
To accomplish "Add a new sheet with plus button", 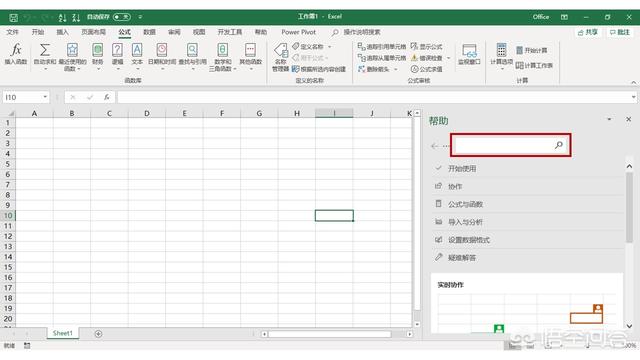I will click(x=98, y=333).
